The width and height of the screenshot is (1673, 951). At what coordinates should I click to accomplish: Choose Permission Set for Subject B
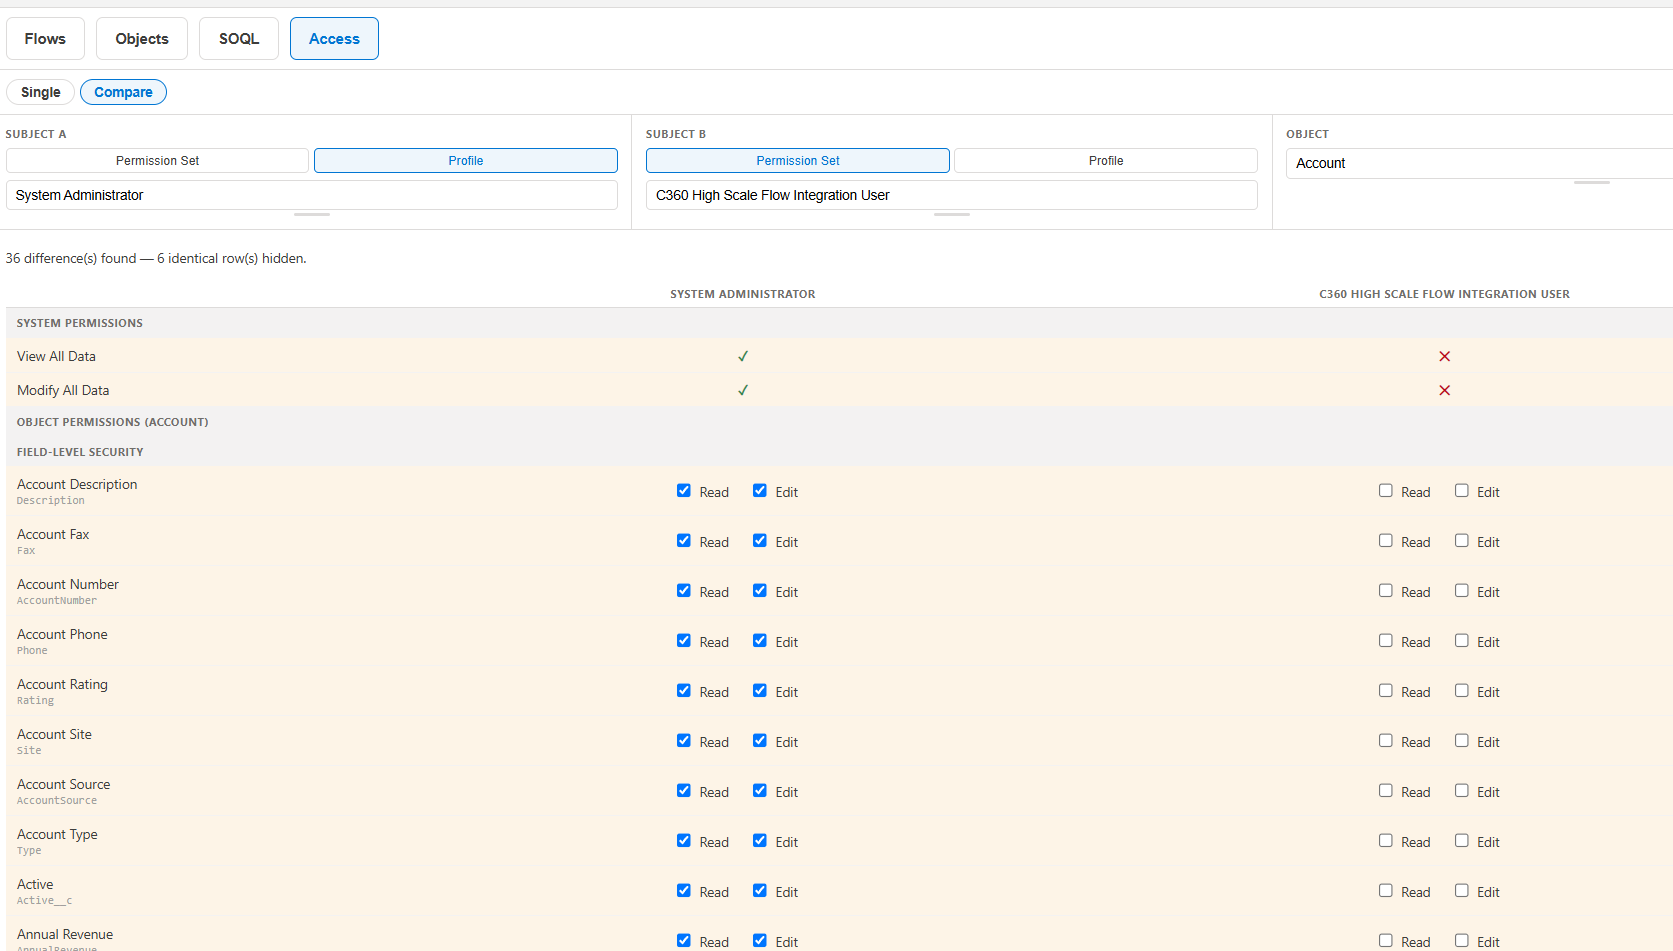tap(798, 161)
